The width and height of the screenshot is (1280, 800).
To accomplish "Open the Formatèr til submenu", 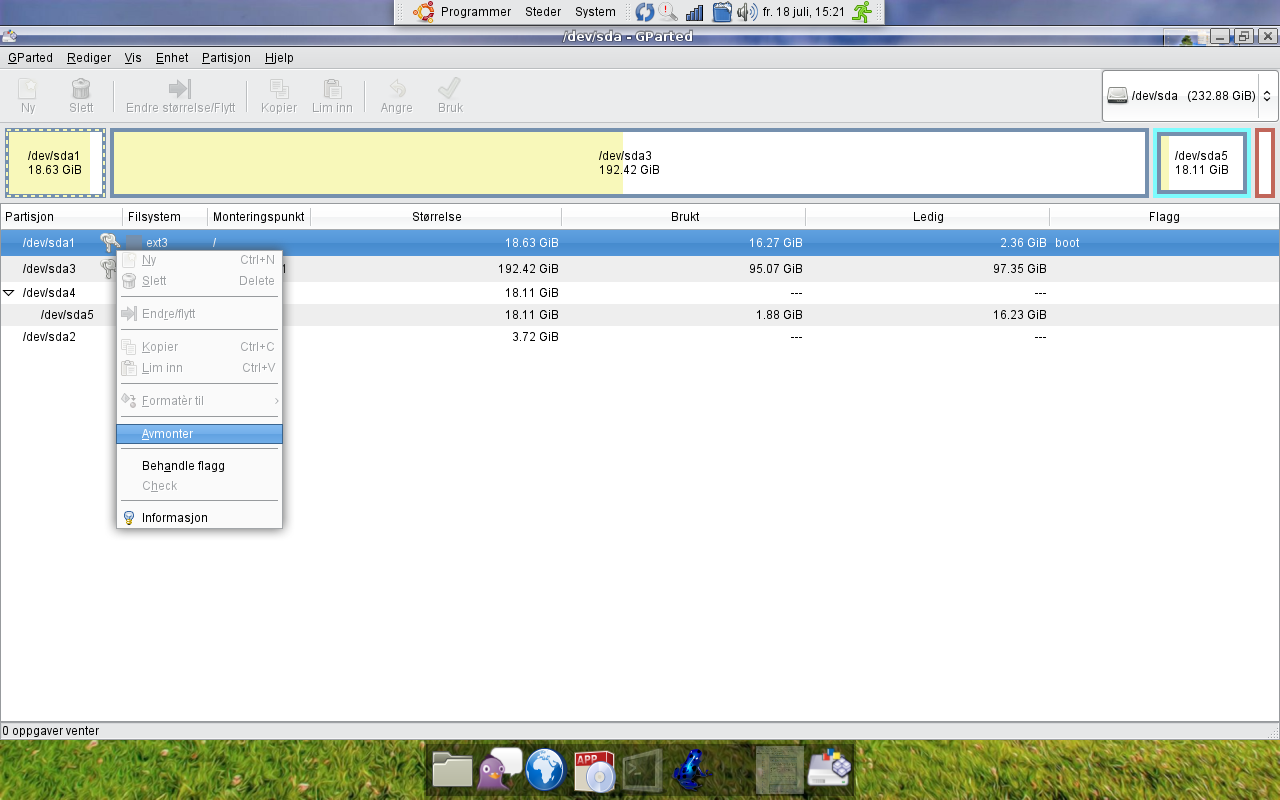I will [199, 401].
